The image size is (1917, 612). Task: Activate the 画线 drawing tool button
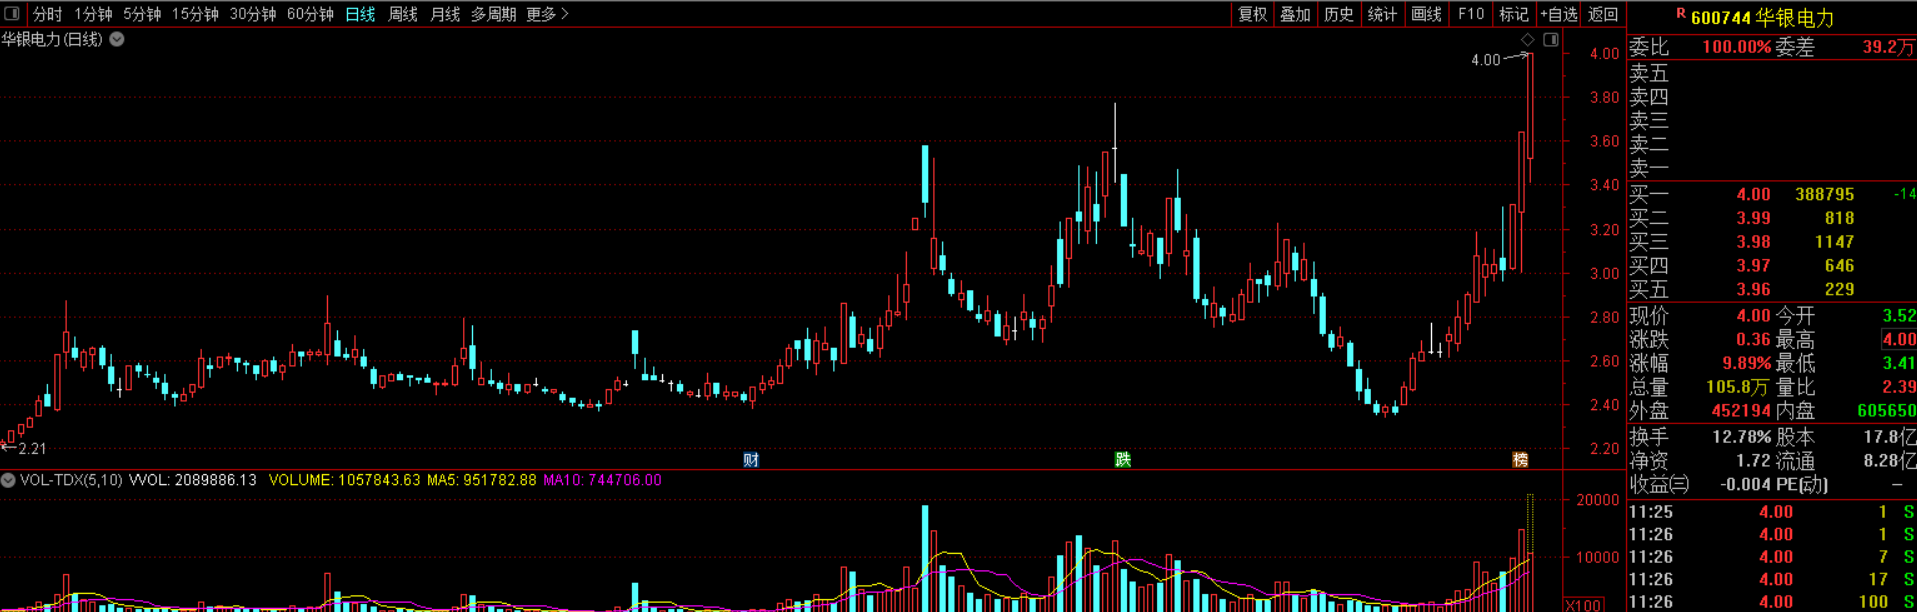(1426, 14)
